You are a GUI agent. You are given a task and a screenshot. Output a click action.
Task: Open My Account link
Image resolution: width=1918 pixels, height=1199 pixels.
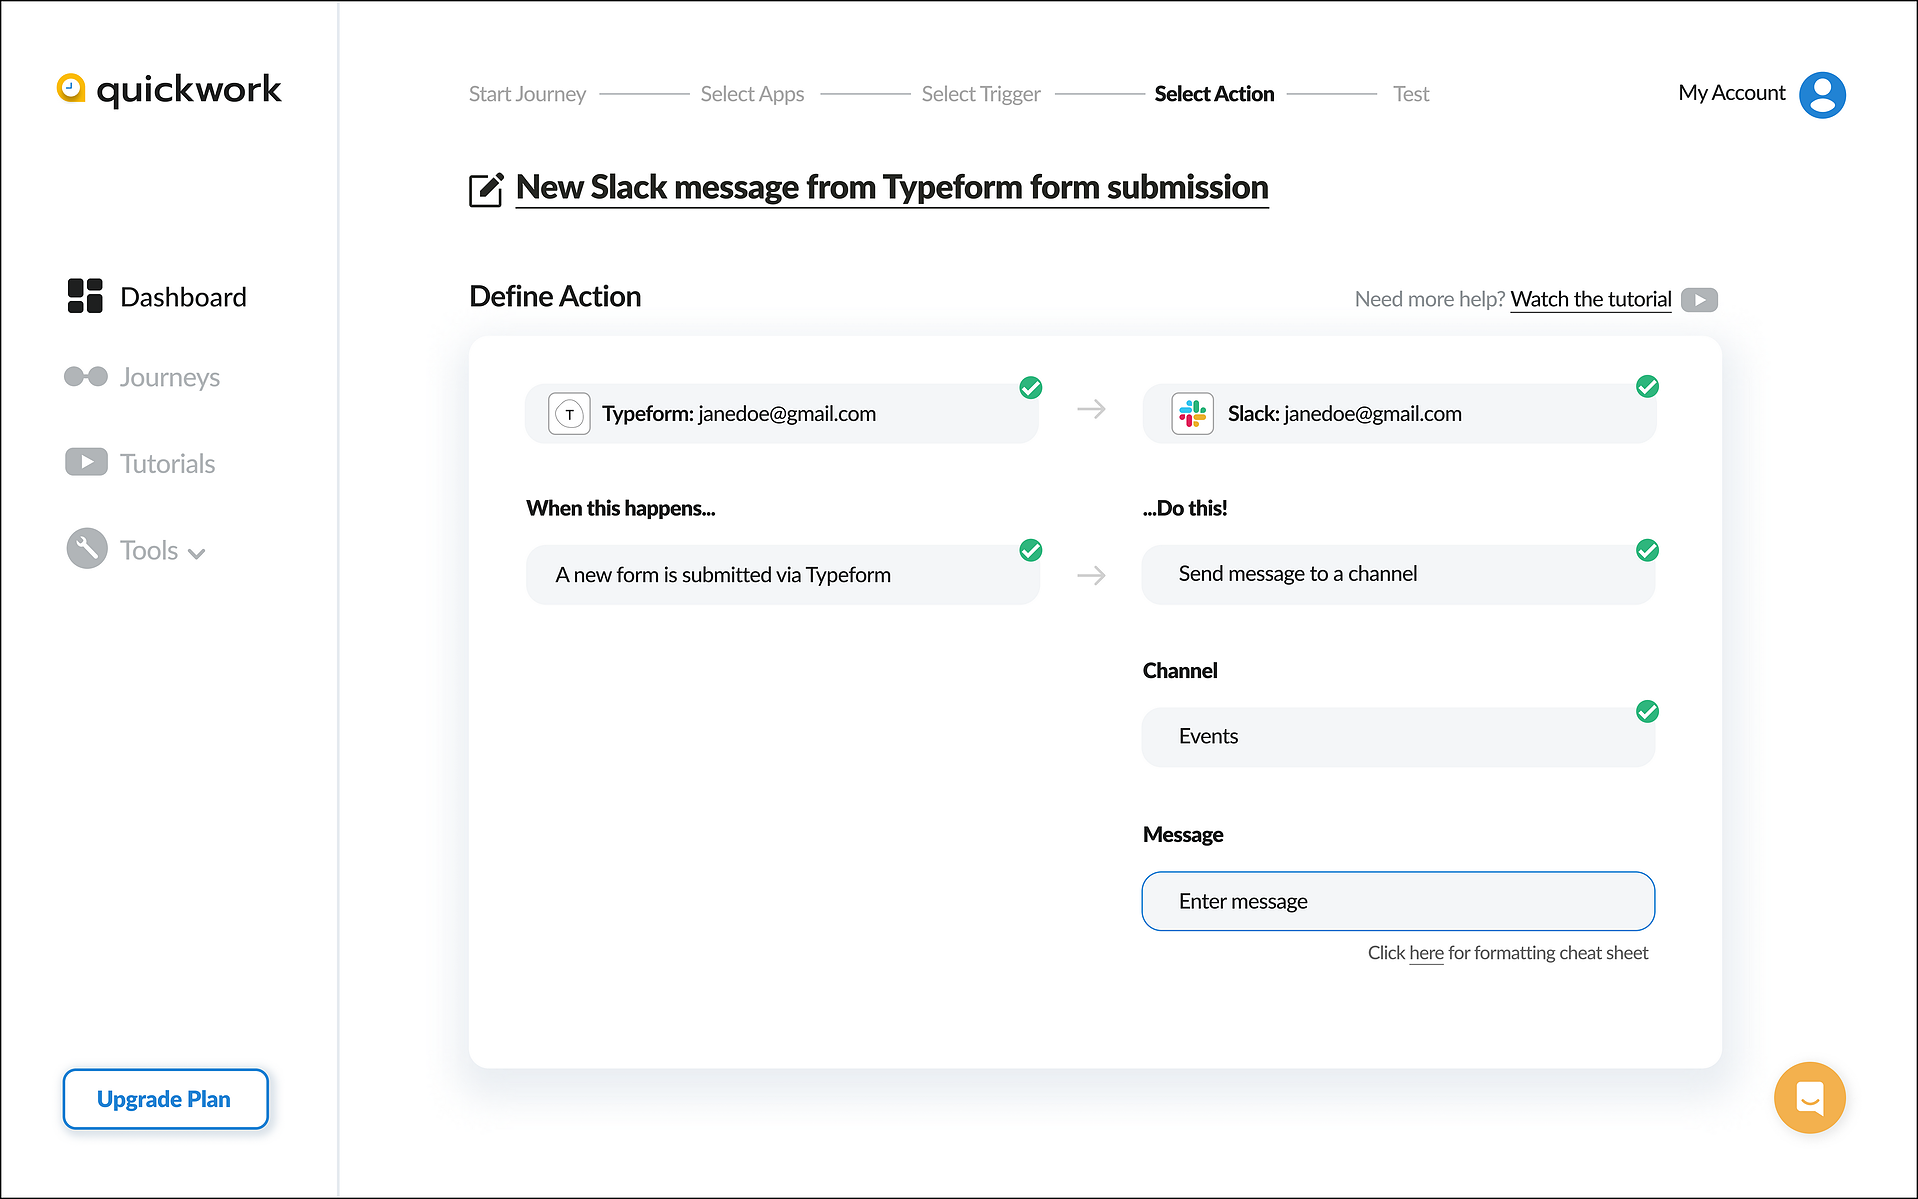[x=1731, y=93]
